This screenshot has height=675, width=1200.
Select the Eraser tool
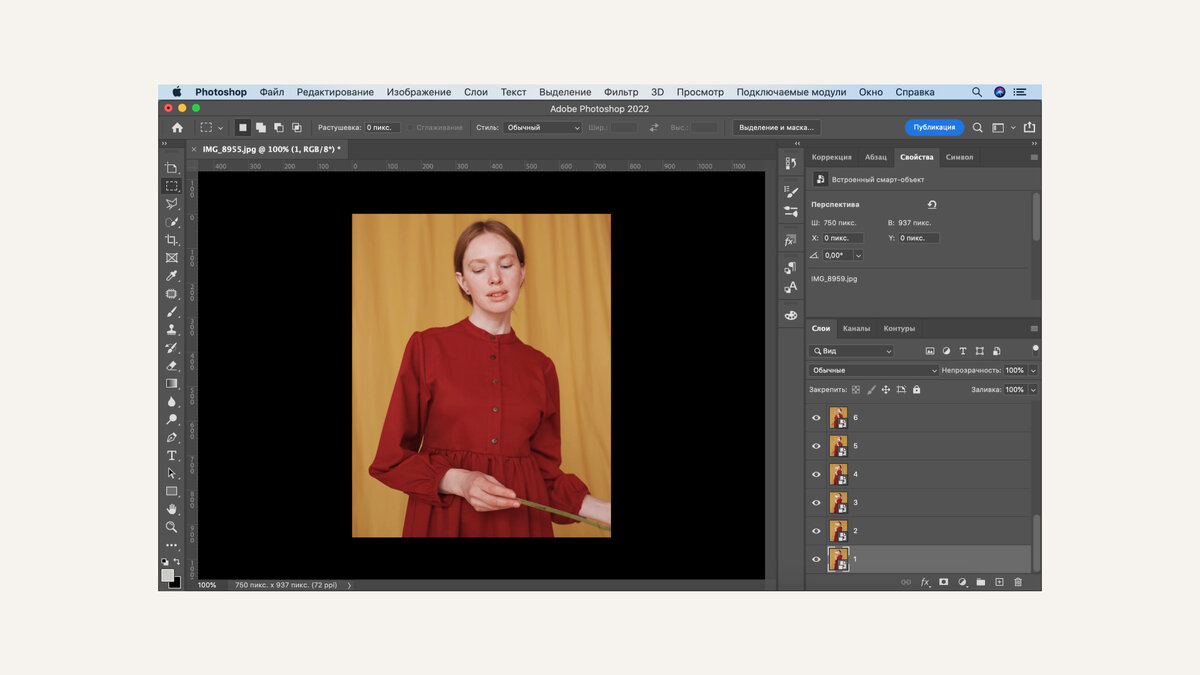pyautogui.click(x=172, y=365)
